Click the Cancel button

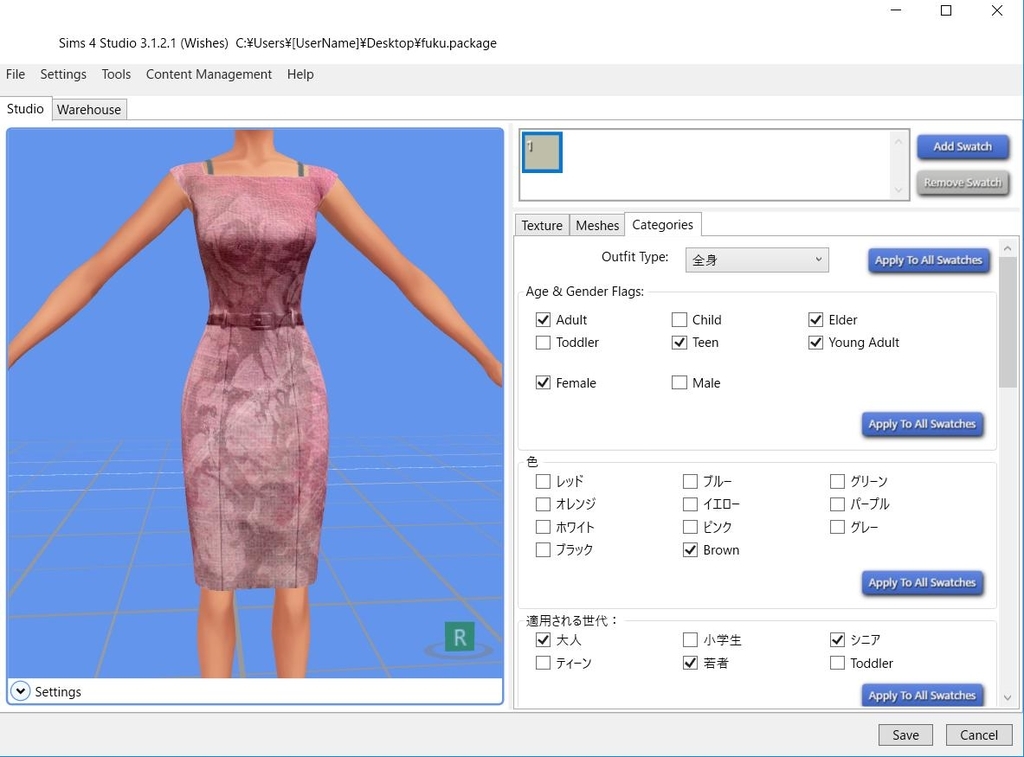(978, 735)
